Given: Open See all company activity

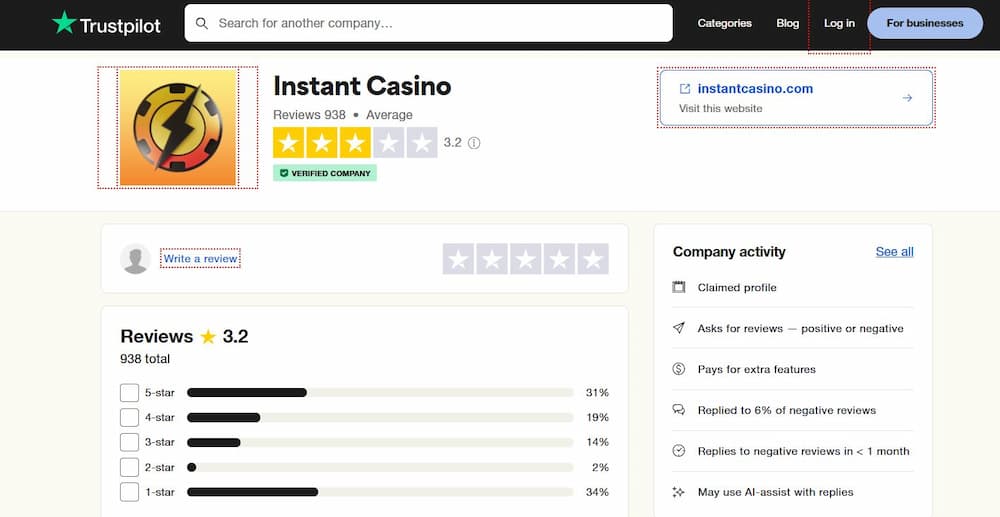Looking at the screenshot, I should point(894,251).
